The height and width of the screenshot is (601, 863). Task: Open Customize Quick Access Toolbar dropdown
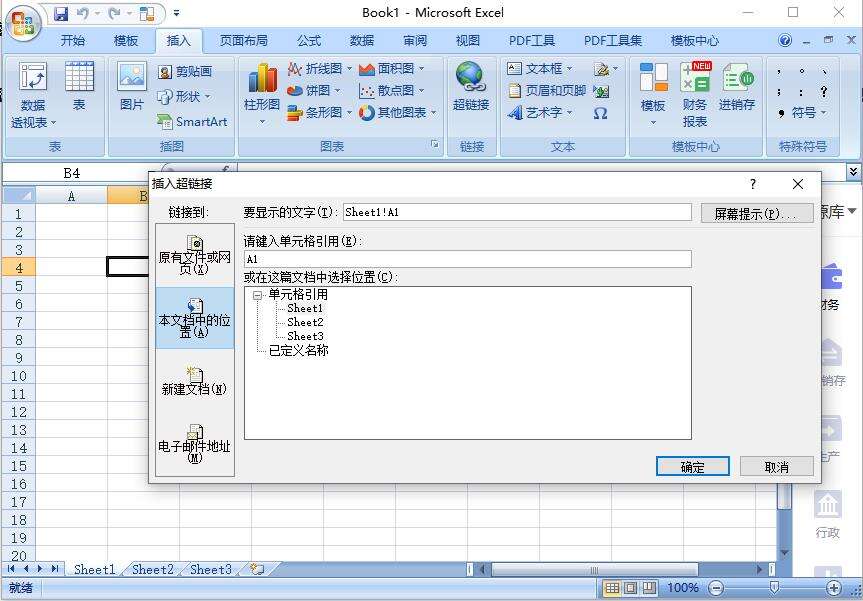click(177, 13)
